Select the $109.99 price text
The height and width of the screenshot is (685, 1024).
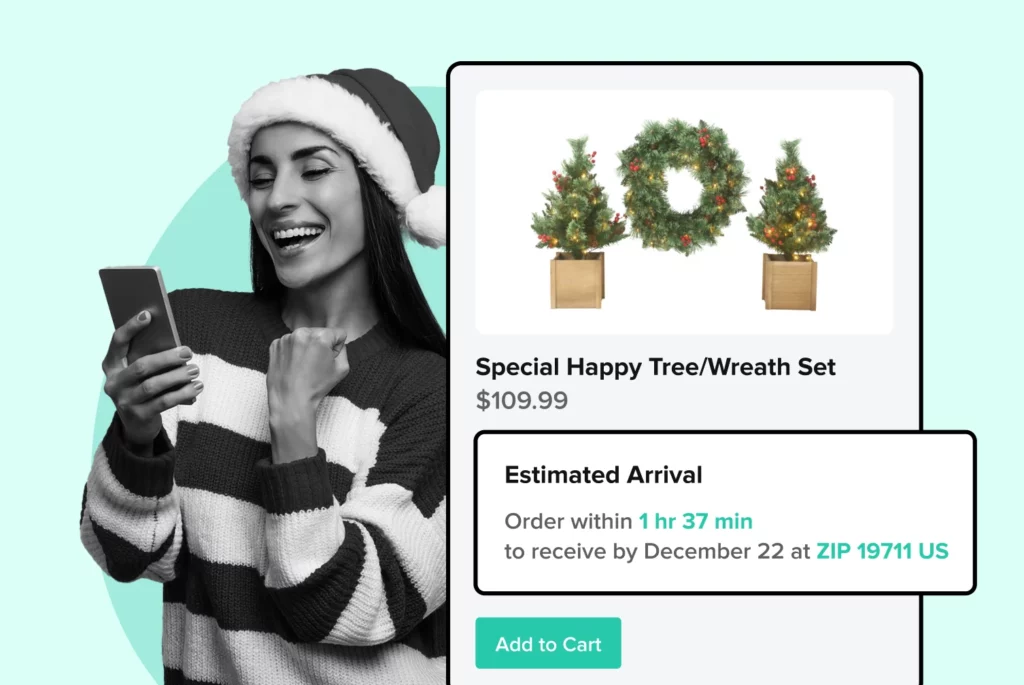pyautogui.click(x=522, y=400)
